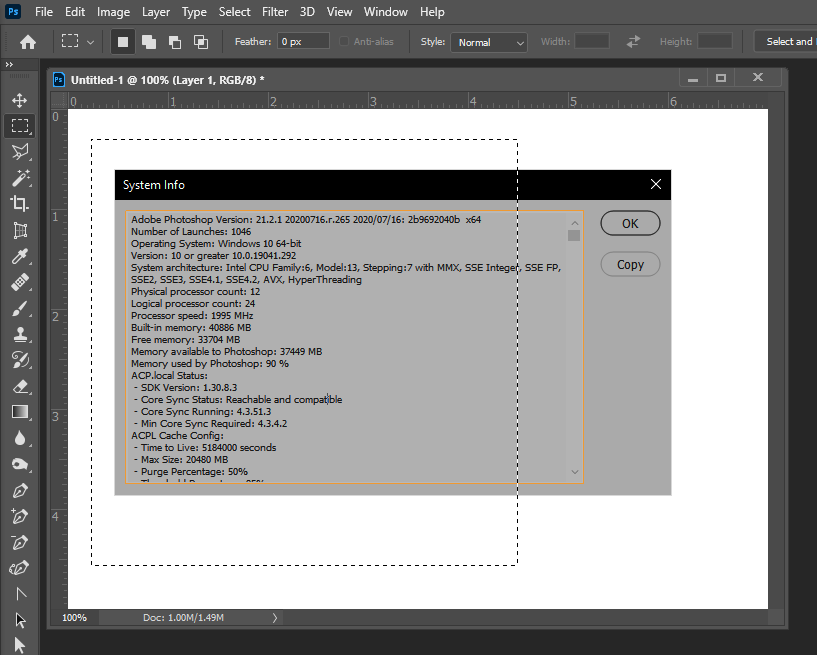Select the Polygonal Lasso tool

tap(20, 152)
